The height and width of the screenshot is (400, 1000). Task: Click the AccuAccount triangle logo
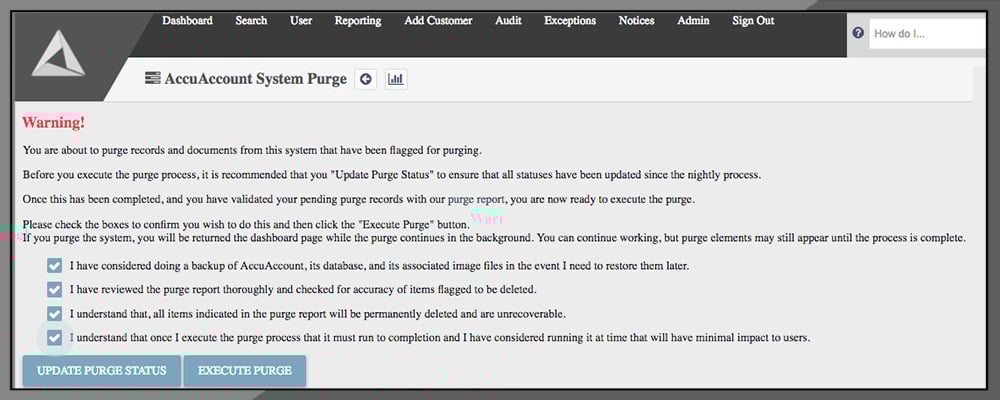[x=58, y=53]
